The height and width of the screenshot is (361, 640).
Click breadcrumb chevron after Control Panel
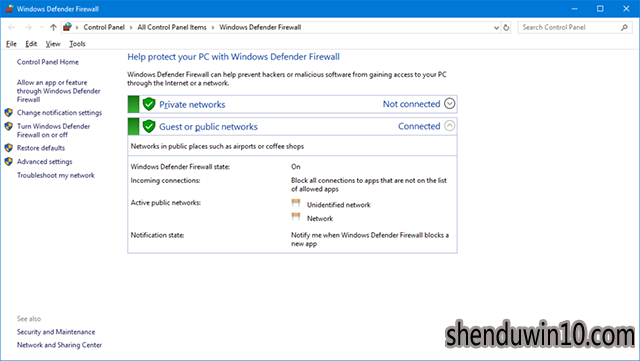(131, 28)
